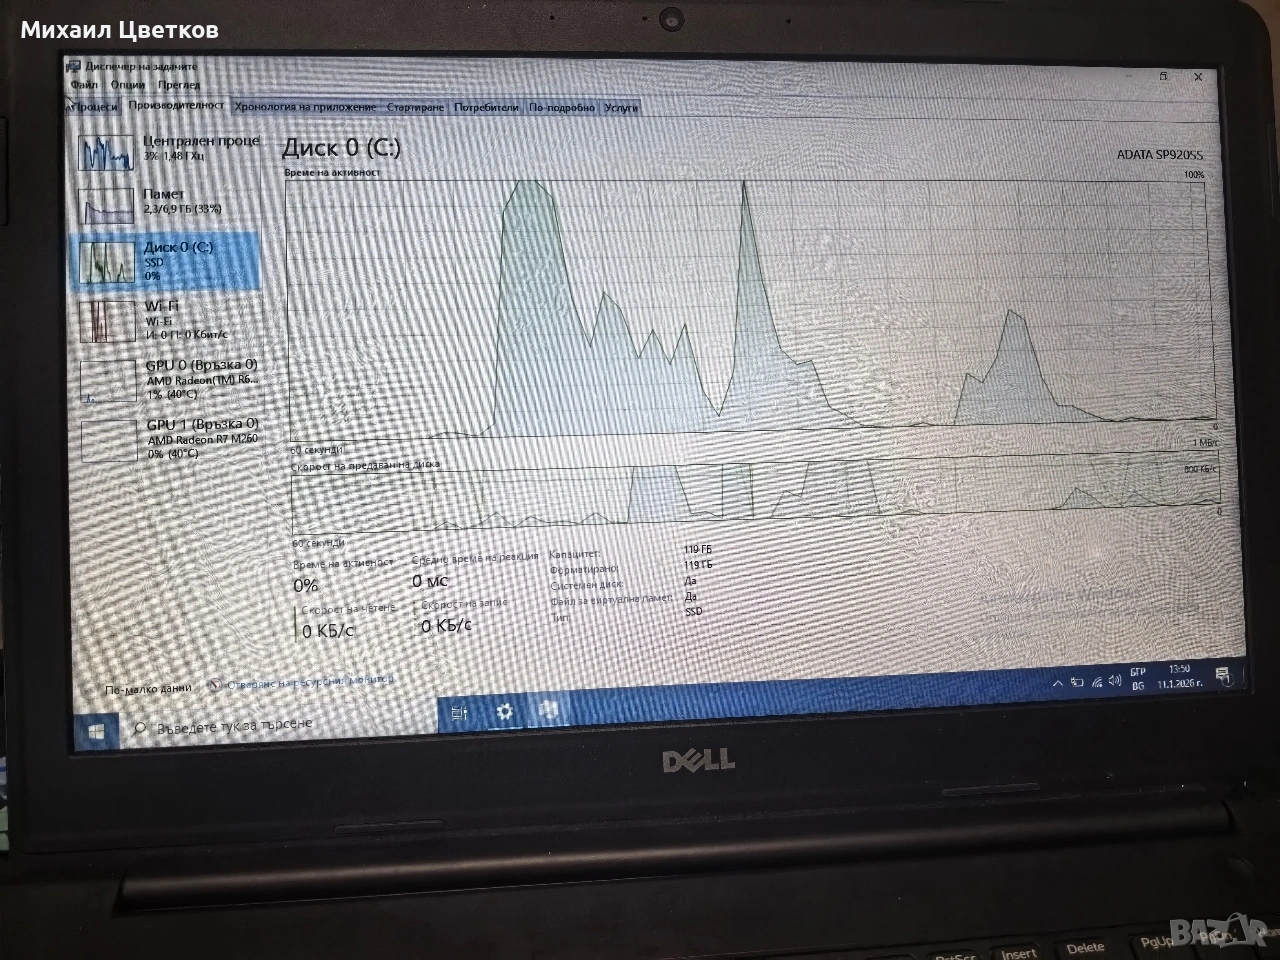1280x960 pixels.
Task: Open GPU 1 AMD Radeon R7 M260 graph
Action: point(172,439)
